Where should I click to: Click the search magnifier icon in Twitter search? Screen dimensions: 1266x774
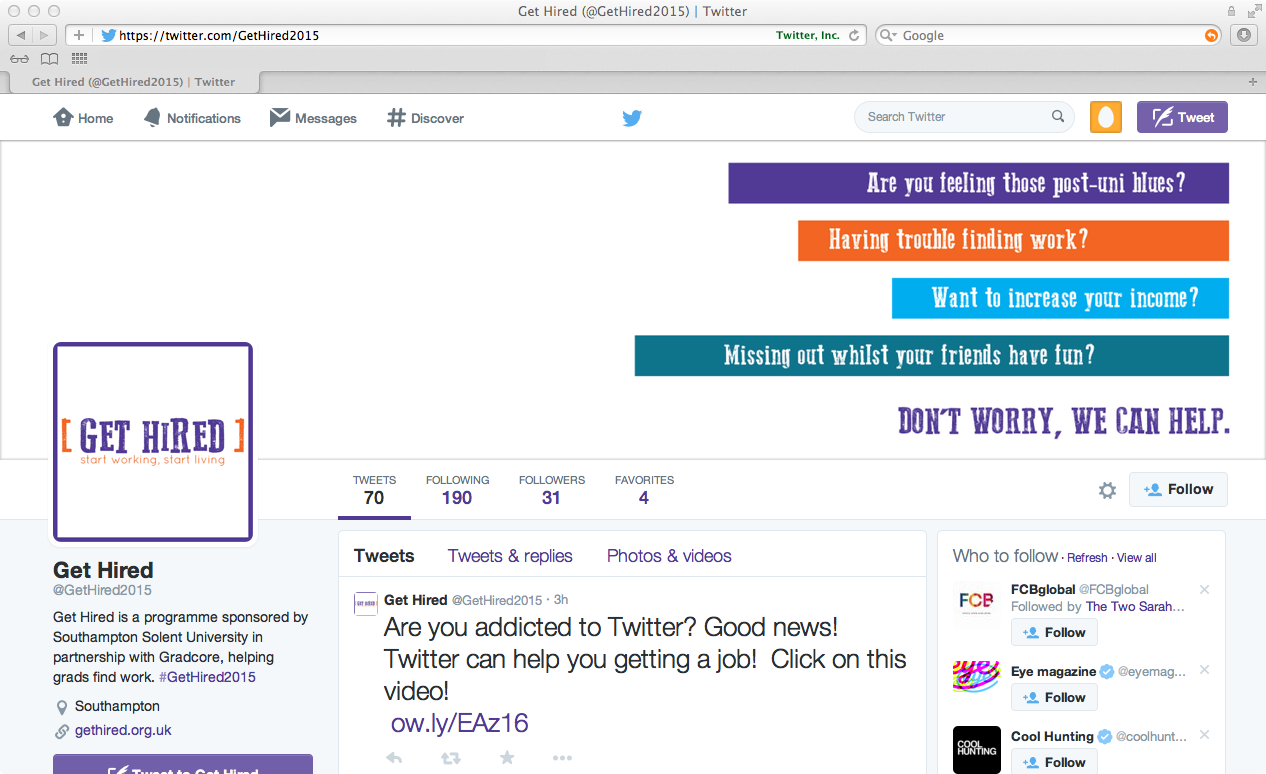[1058, 117]
